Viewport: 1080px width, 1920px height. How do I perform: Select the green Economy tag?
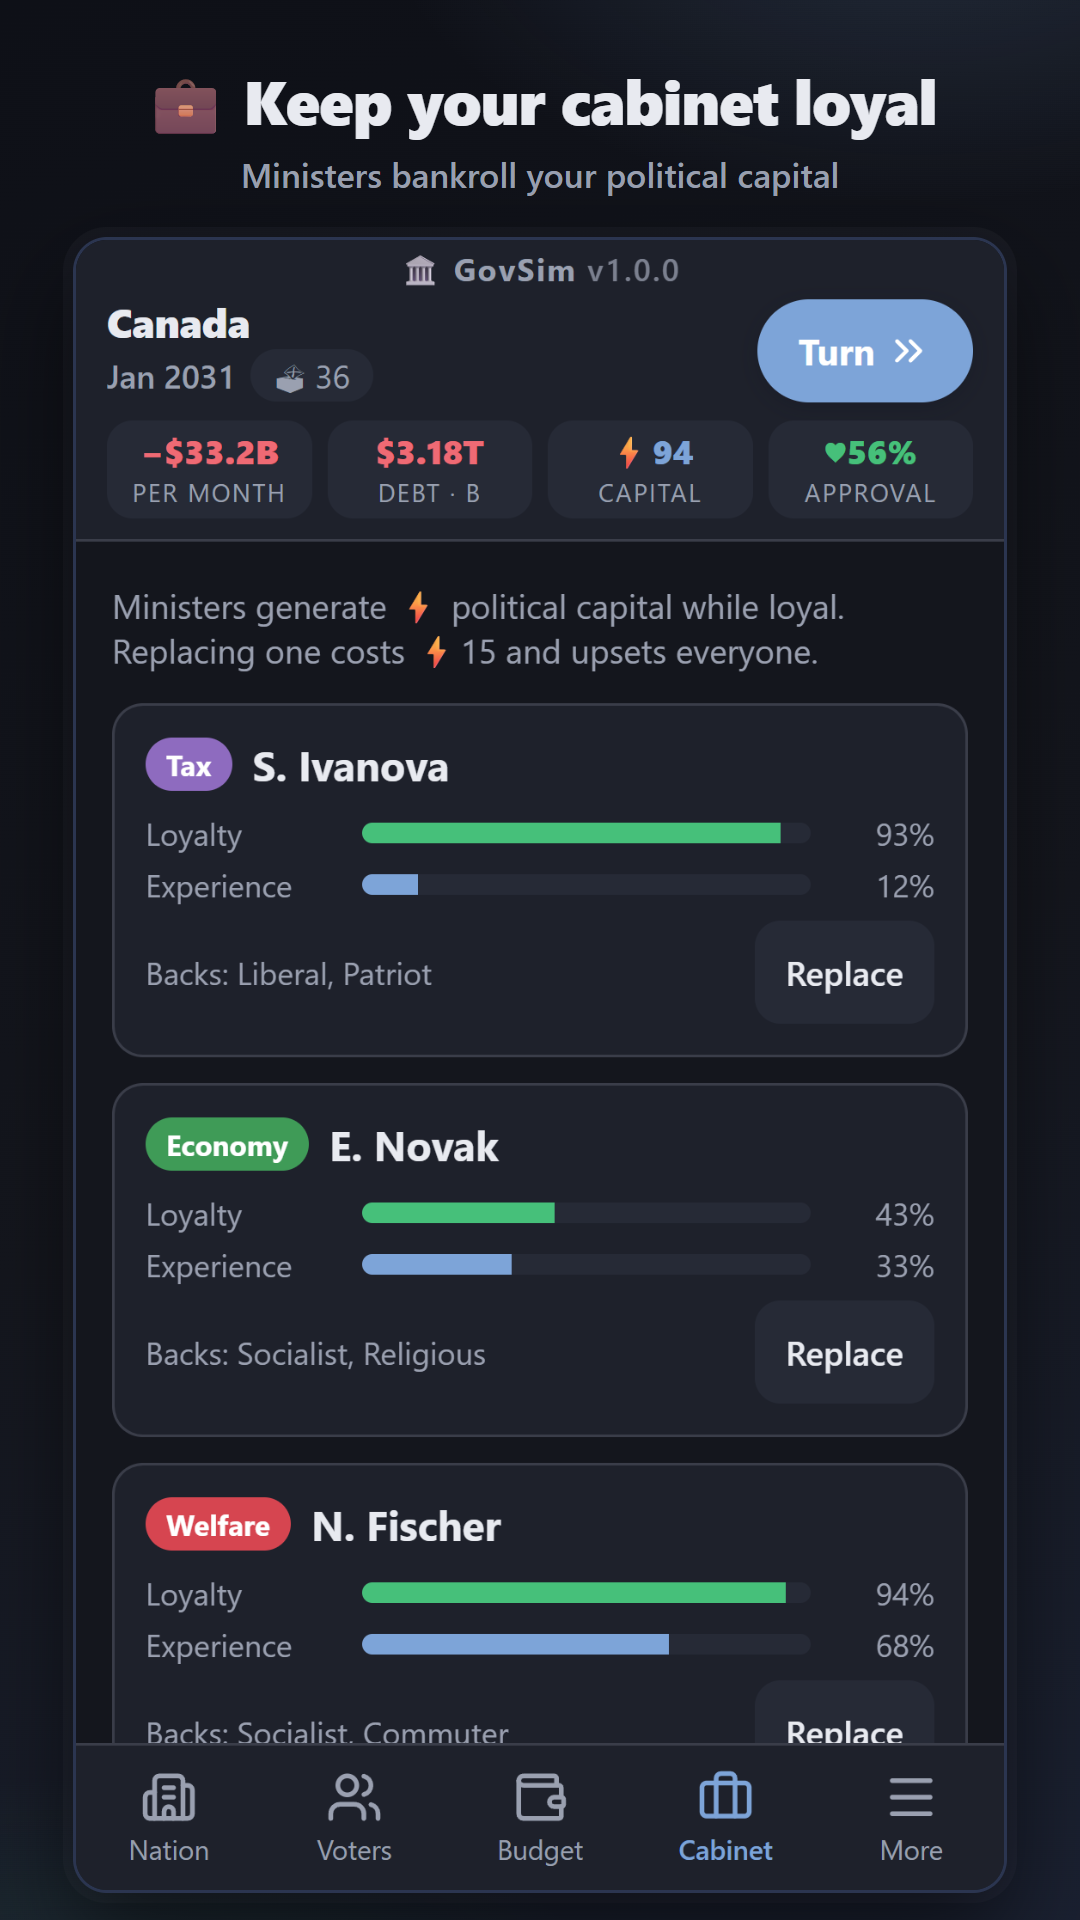(227, 1145)
